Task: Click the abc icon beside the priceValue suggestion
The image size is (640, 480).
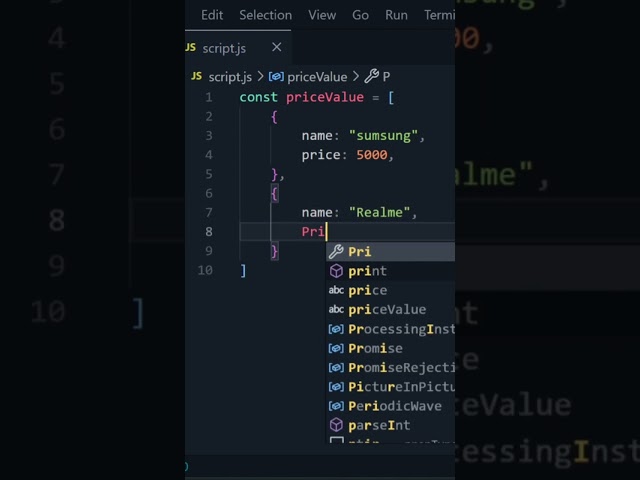Action: (336, 309)
